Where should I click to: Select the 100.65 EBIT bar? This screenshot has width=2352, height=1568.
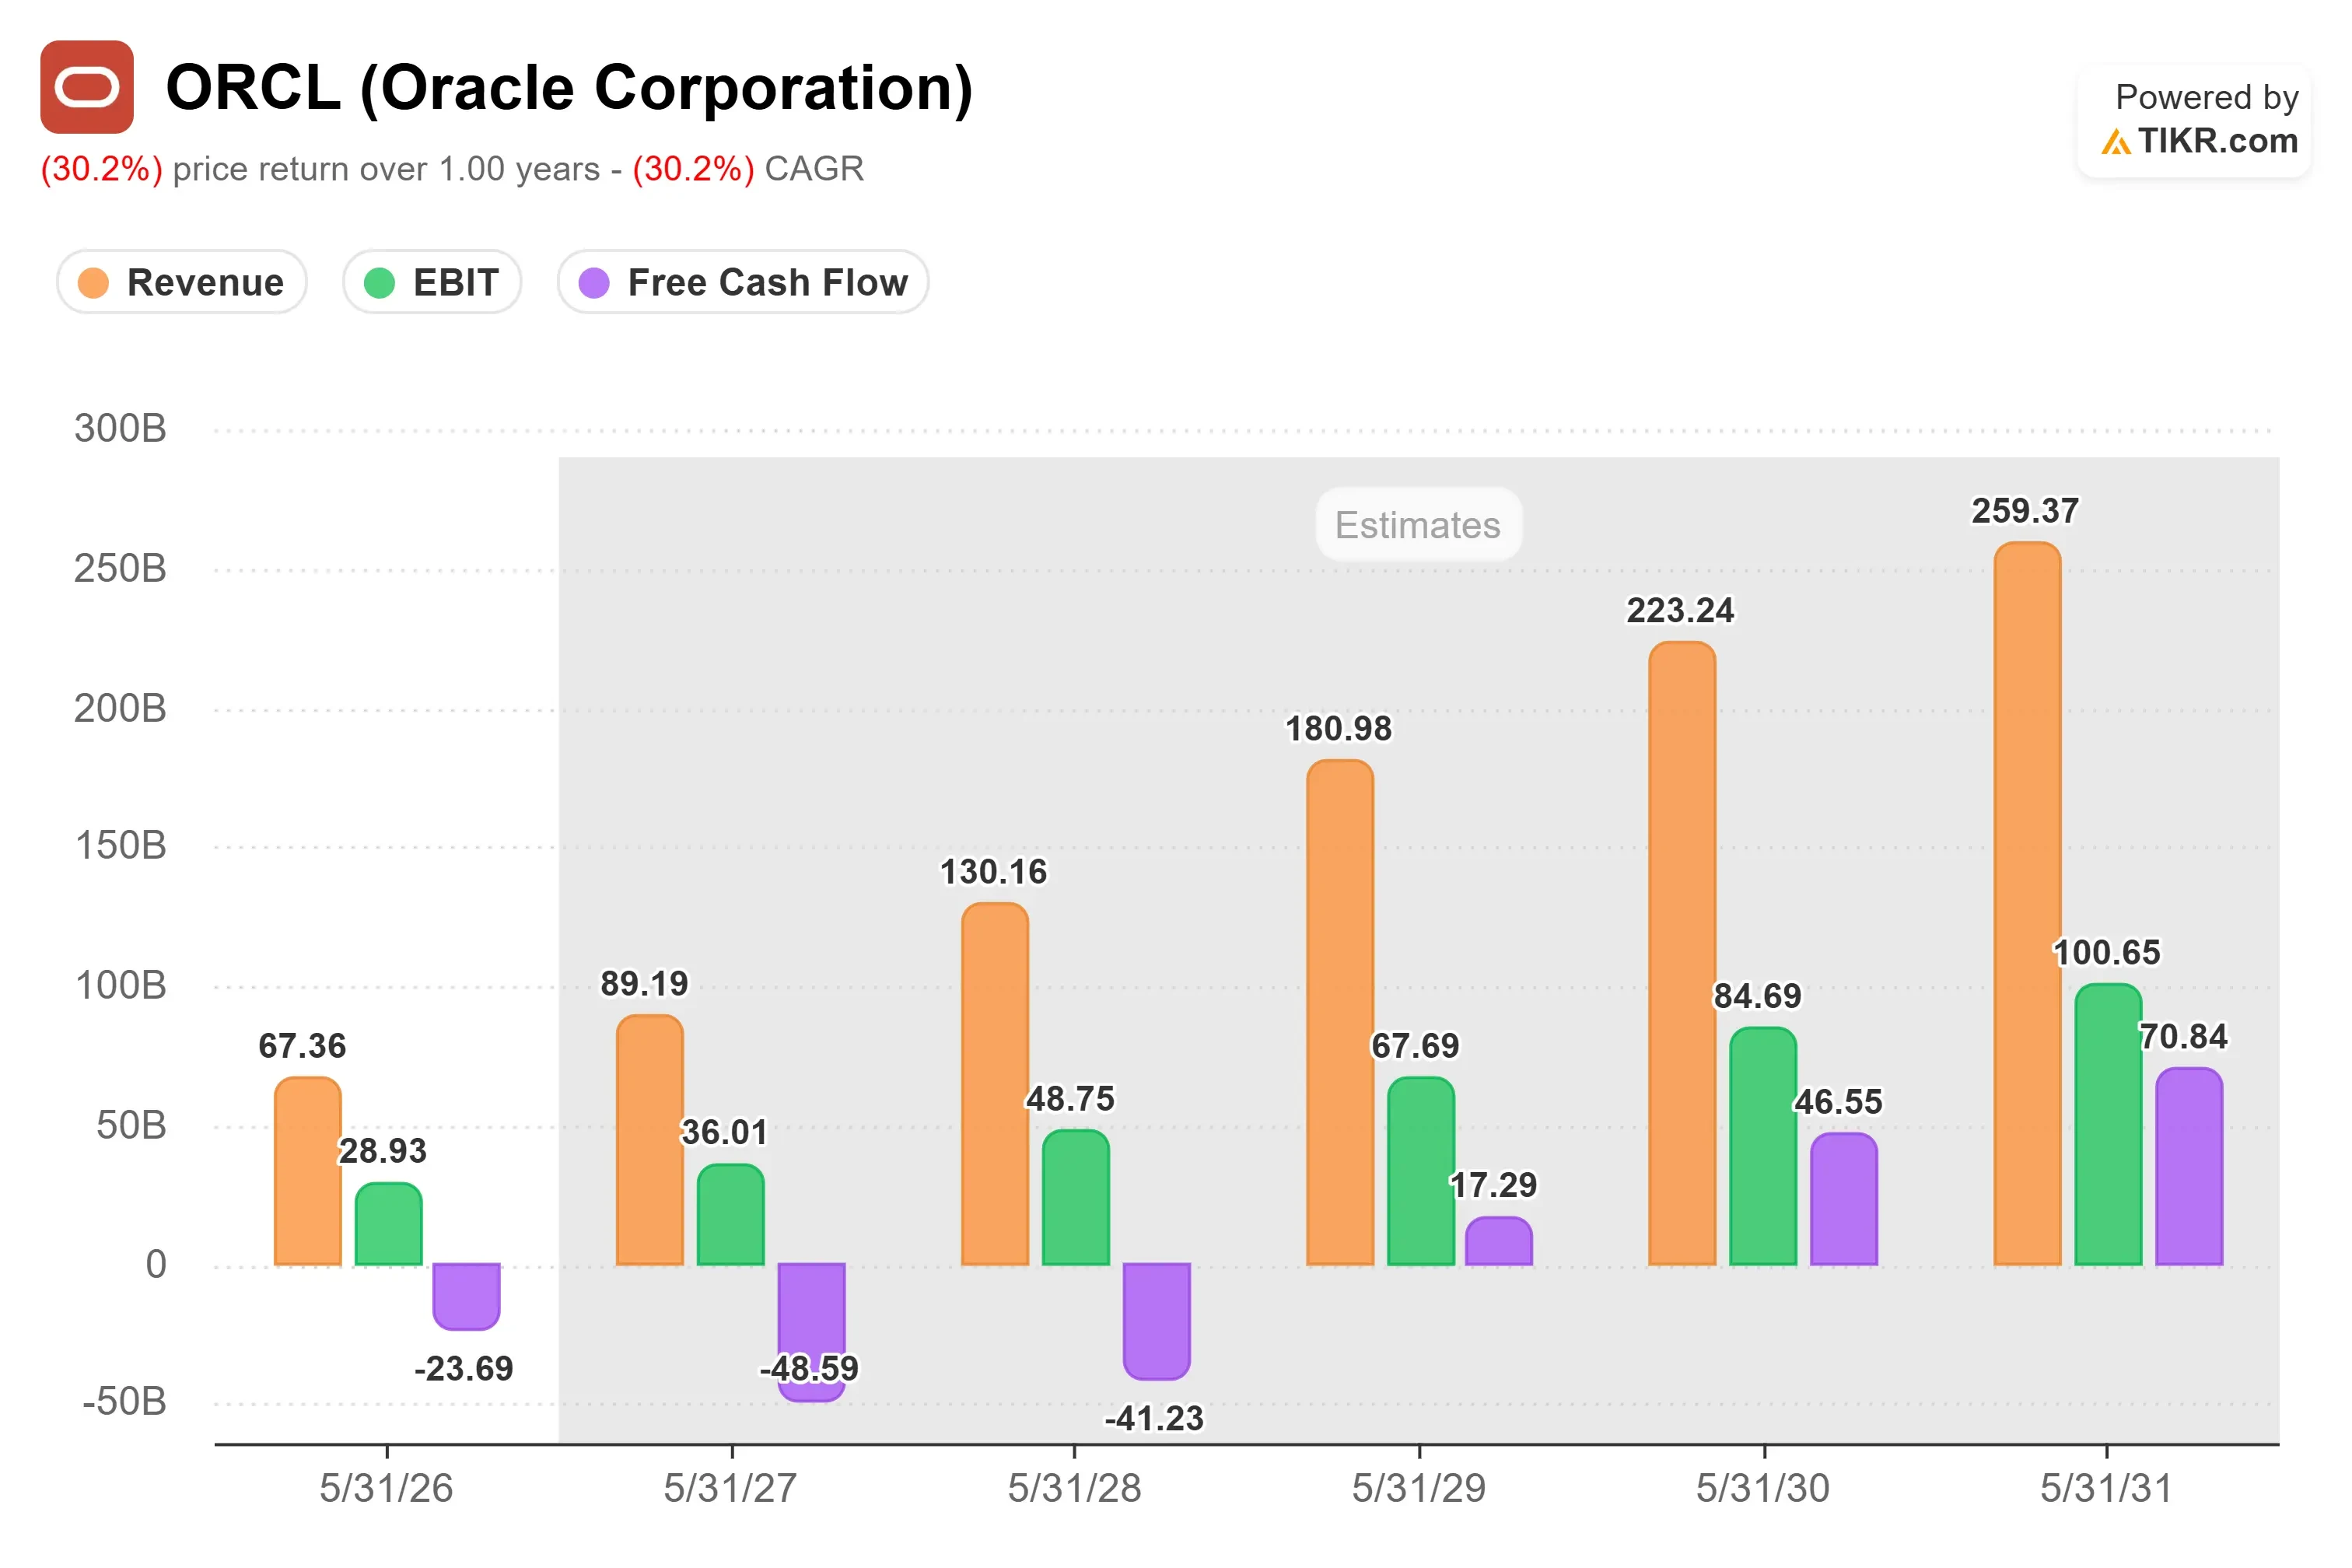coord(2109,1124)
